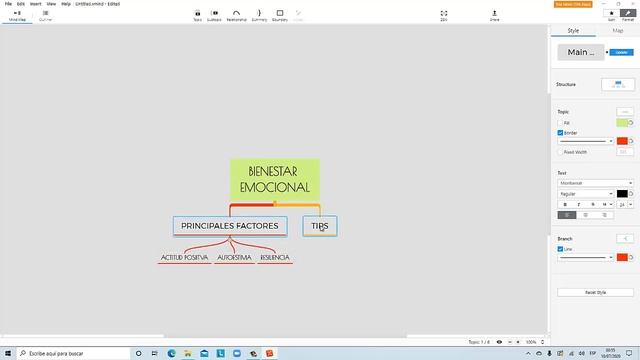Enter ZEN mode

444,16
